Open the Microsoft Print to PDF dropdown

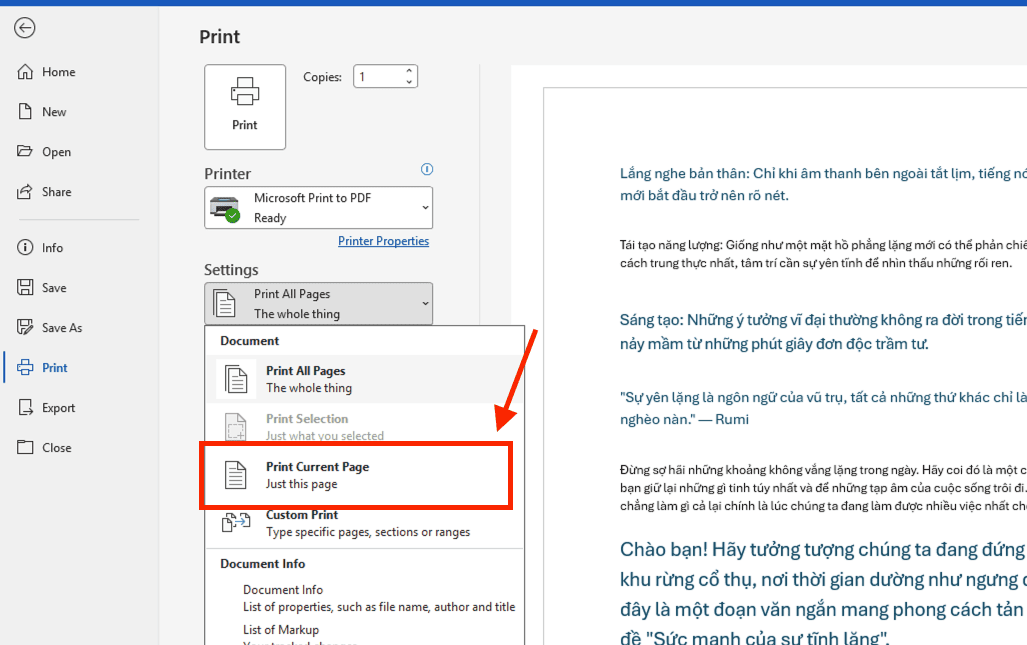(x=318, y=208)
